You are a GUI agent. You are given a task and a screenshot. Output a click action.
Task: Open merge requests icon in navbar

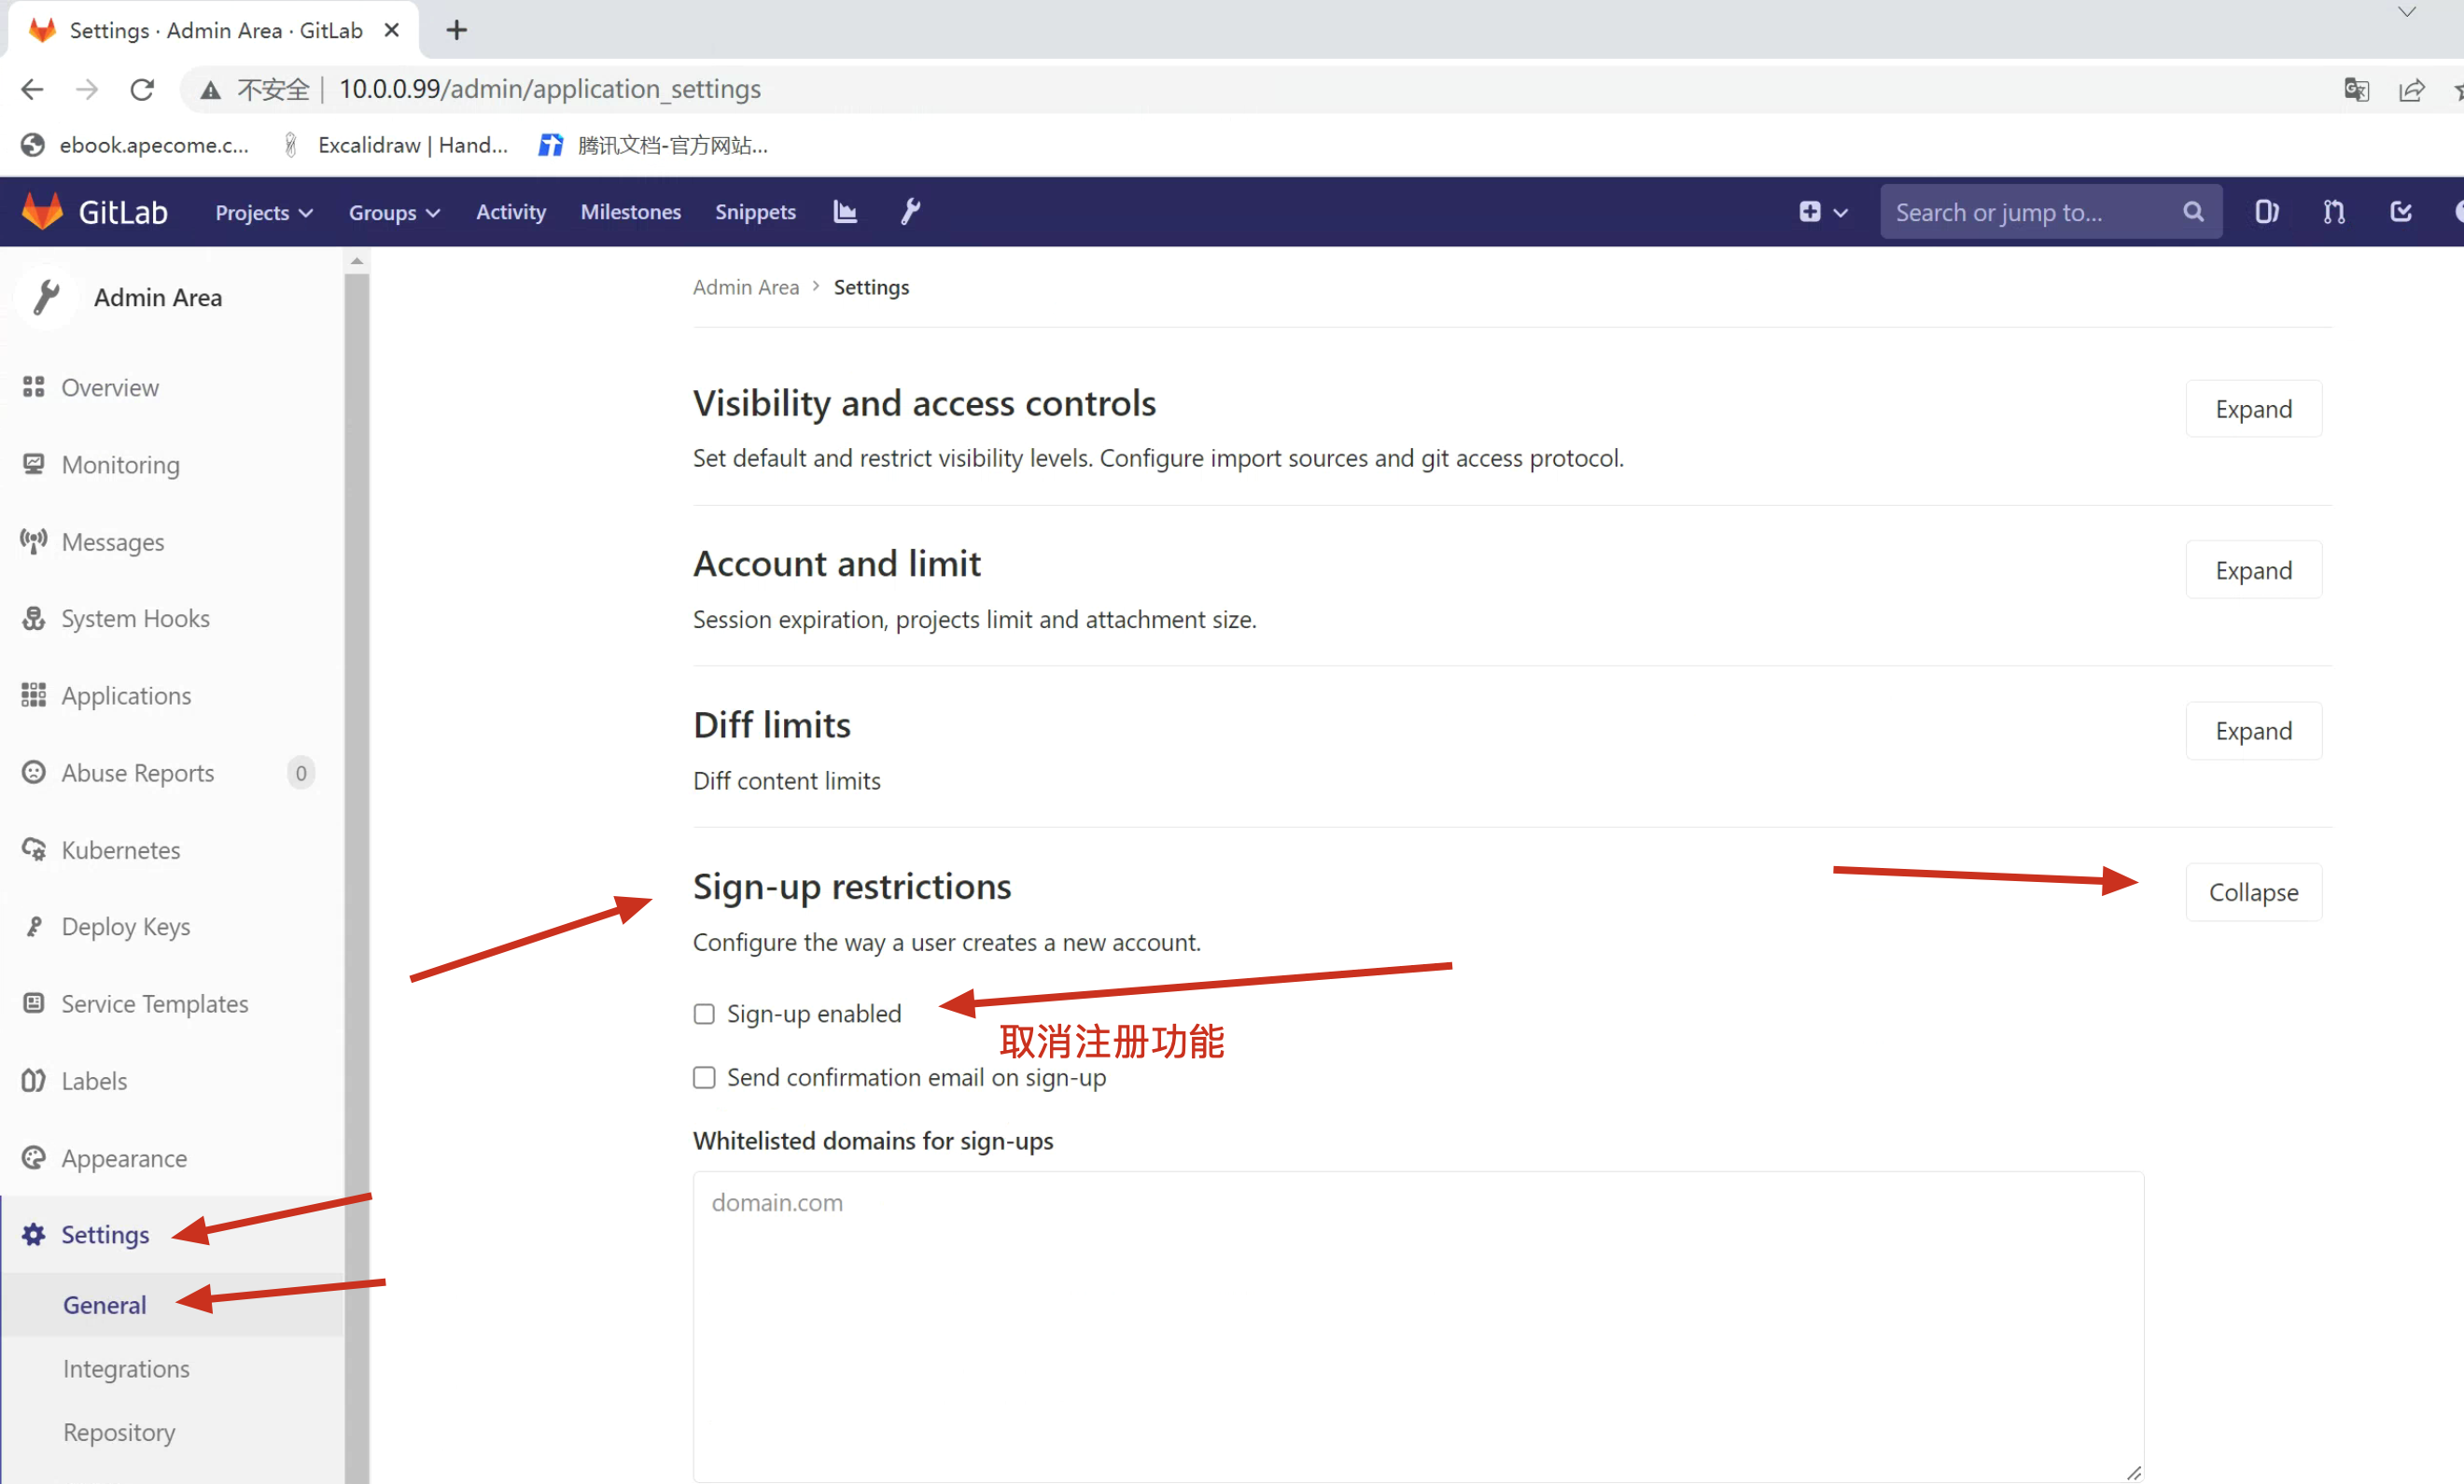click(x=2333, y=212)
